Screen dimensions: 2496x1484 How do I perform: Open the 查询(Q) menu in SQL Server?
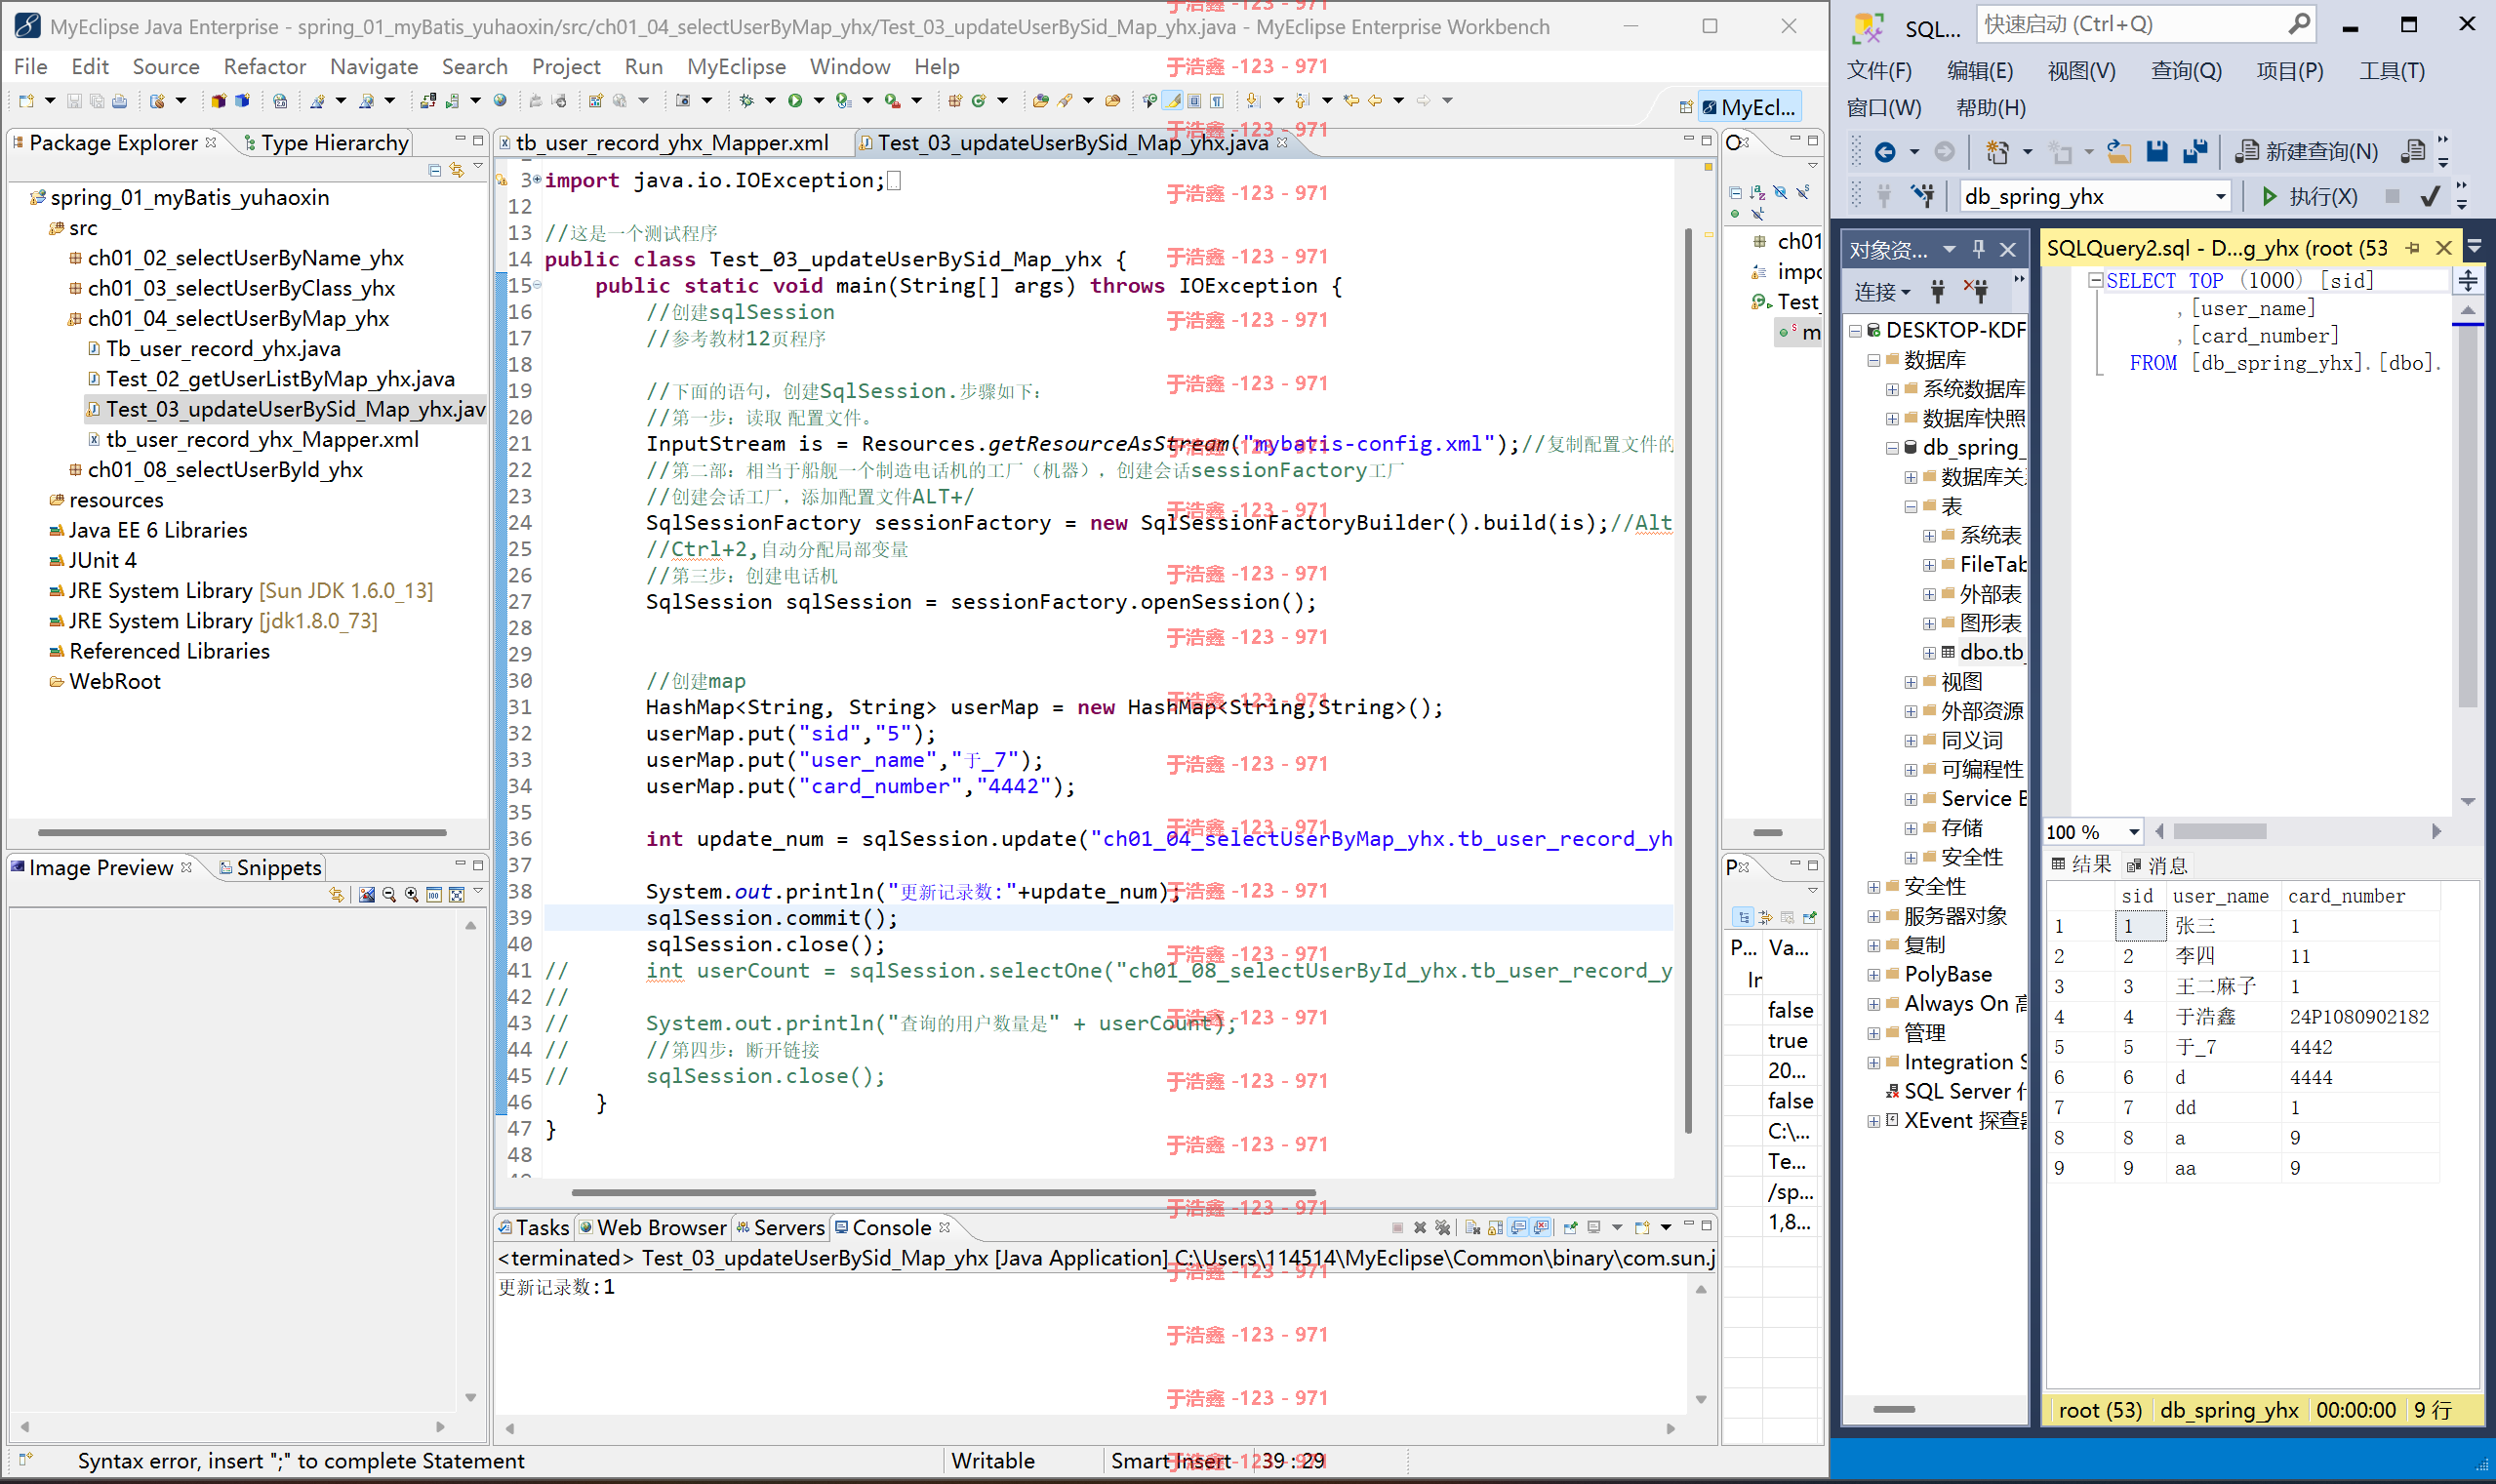pyautogui.click(x=2186, y=71)
